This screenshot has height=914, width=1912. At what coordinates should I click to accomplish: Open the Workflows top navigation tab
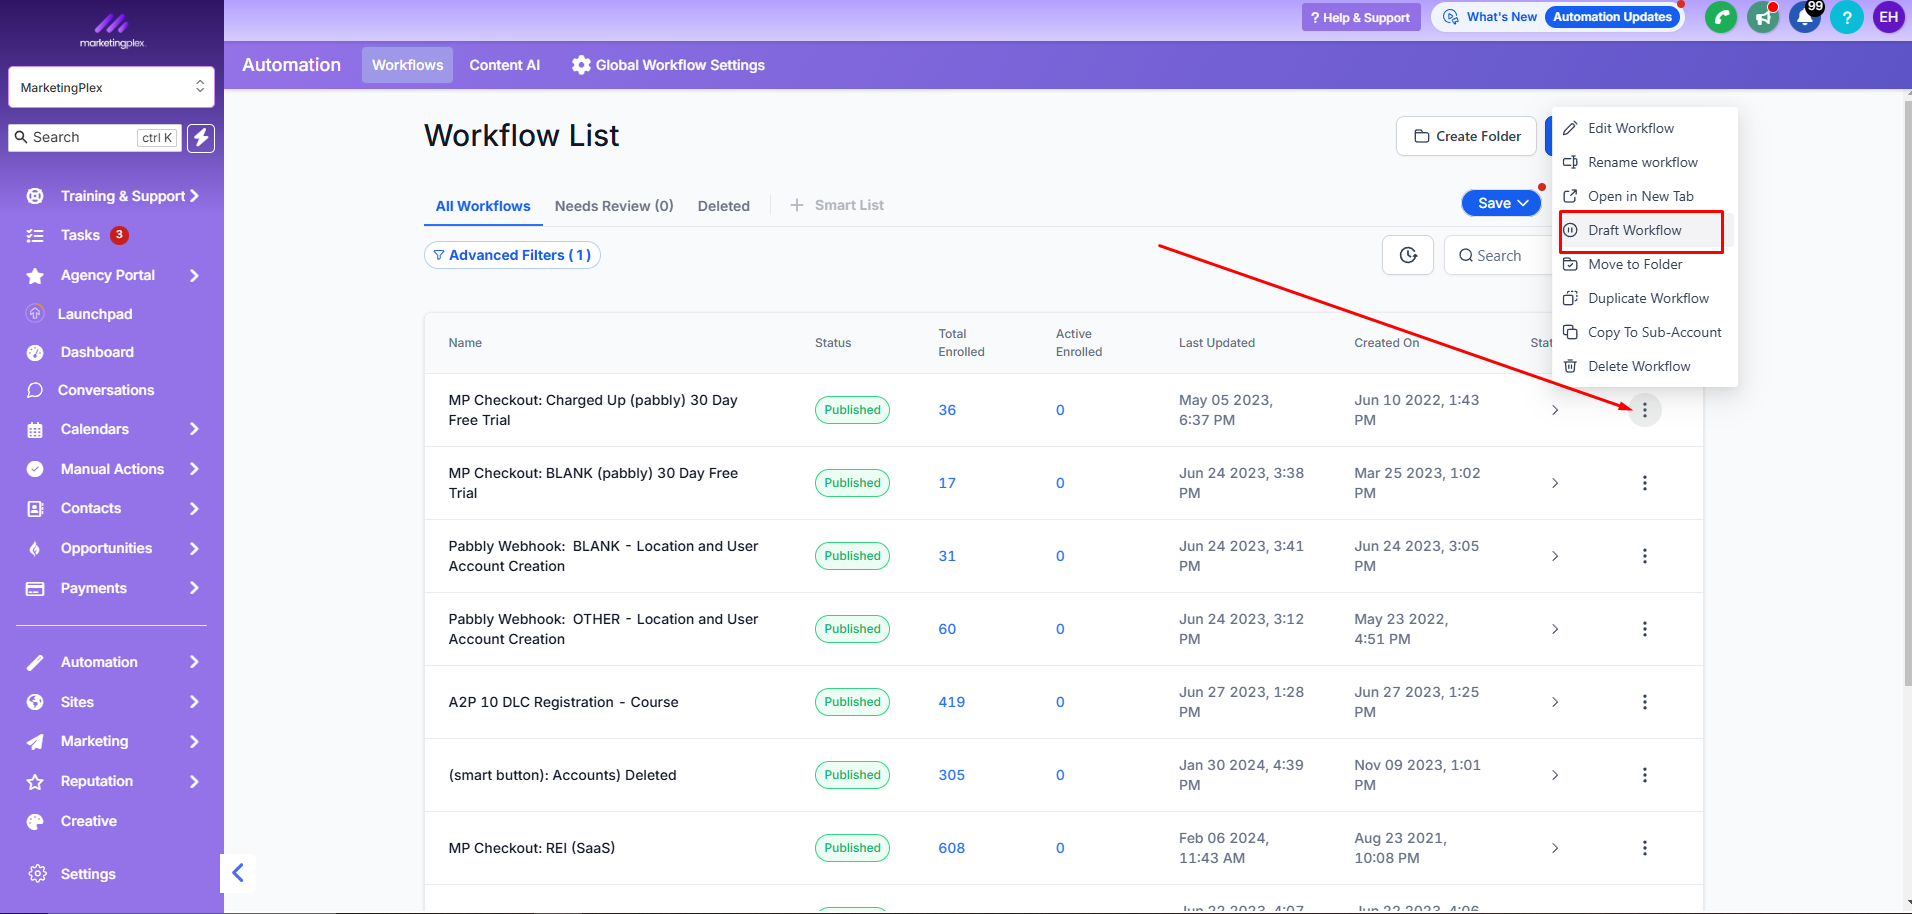(x=407, y=65)
